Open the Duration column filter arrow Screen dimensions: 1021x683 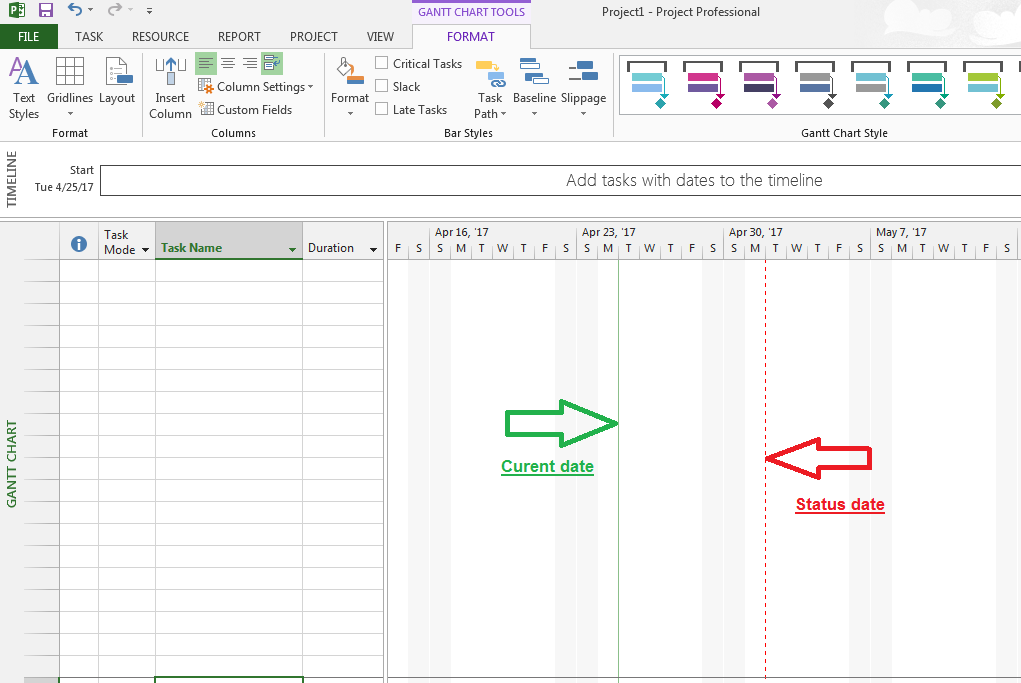(372, 247)
